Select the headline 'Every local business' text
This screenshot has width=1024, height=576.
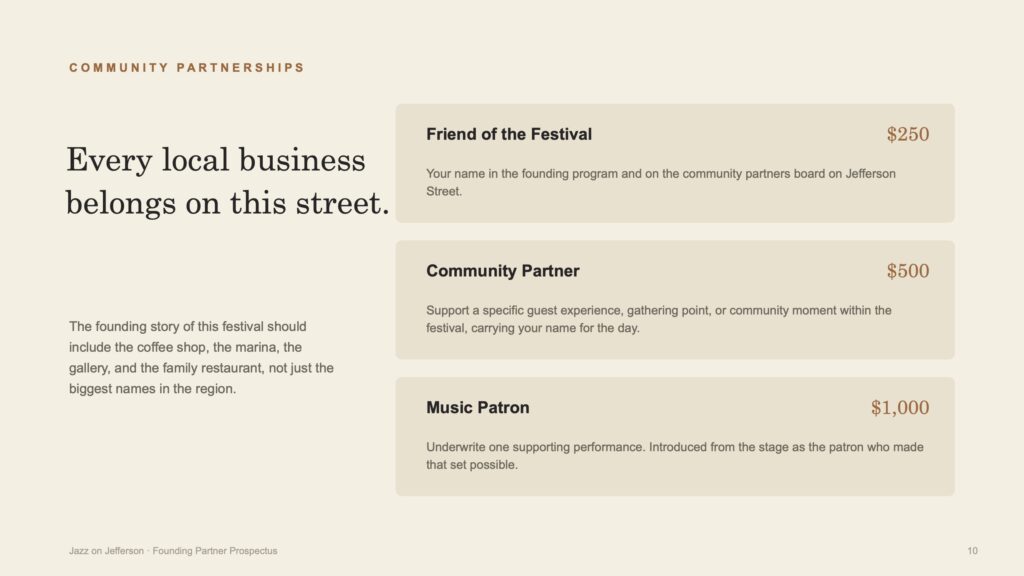[216, 160]
